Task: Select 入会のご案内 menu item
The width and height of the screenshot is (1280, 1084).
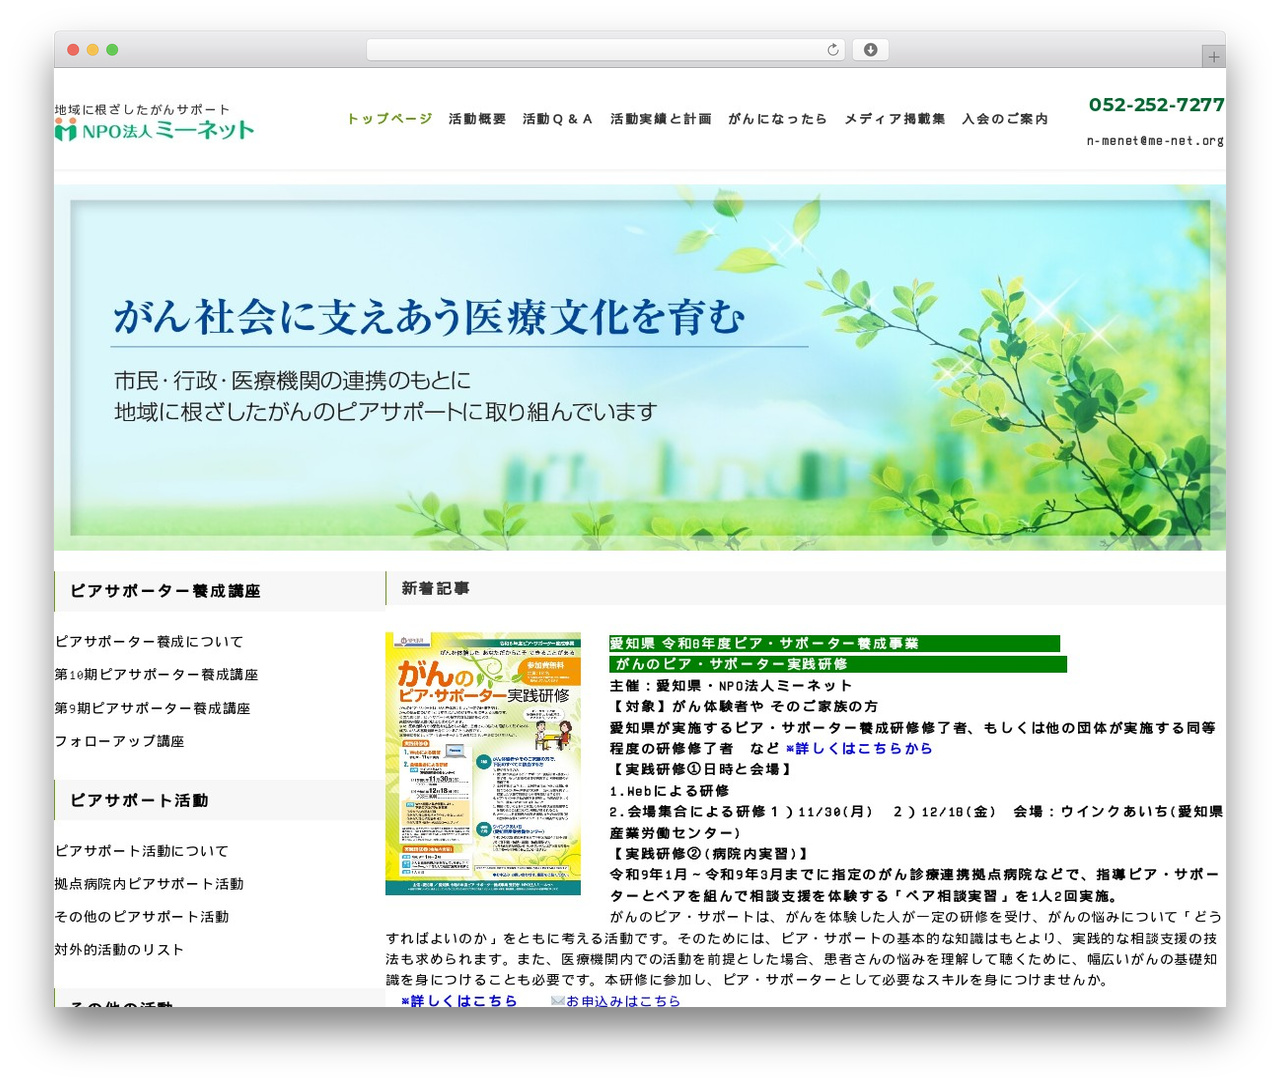Action: 1005,119
